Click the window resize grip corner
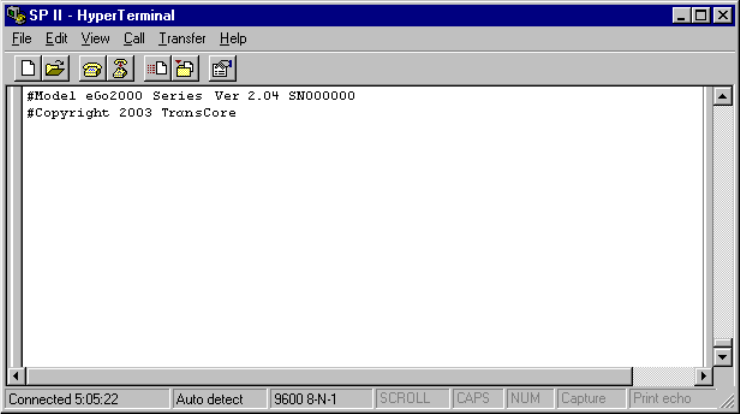The image size is (740, 414). 727,401
